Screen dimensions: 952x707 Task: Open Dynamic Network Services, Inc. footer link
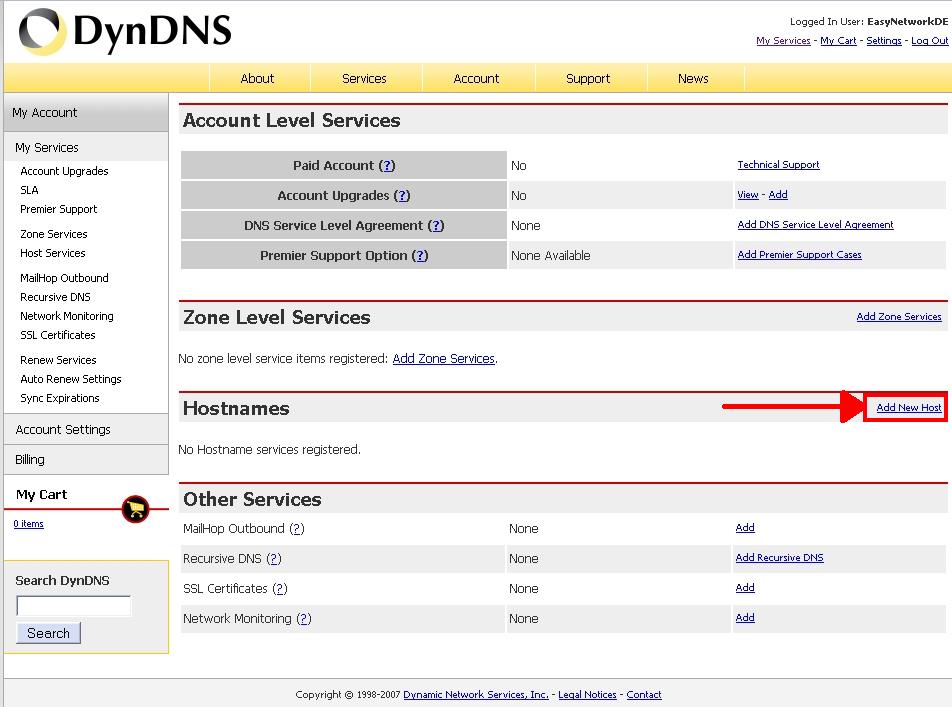coord(476,694)
